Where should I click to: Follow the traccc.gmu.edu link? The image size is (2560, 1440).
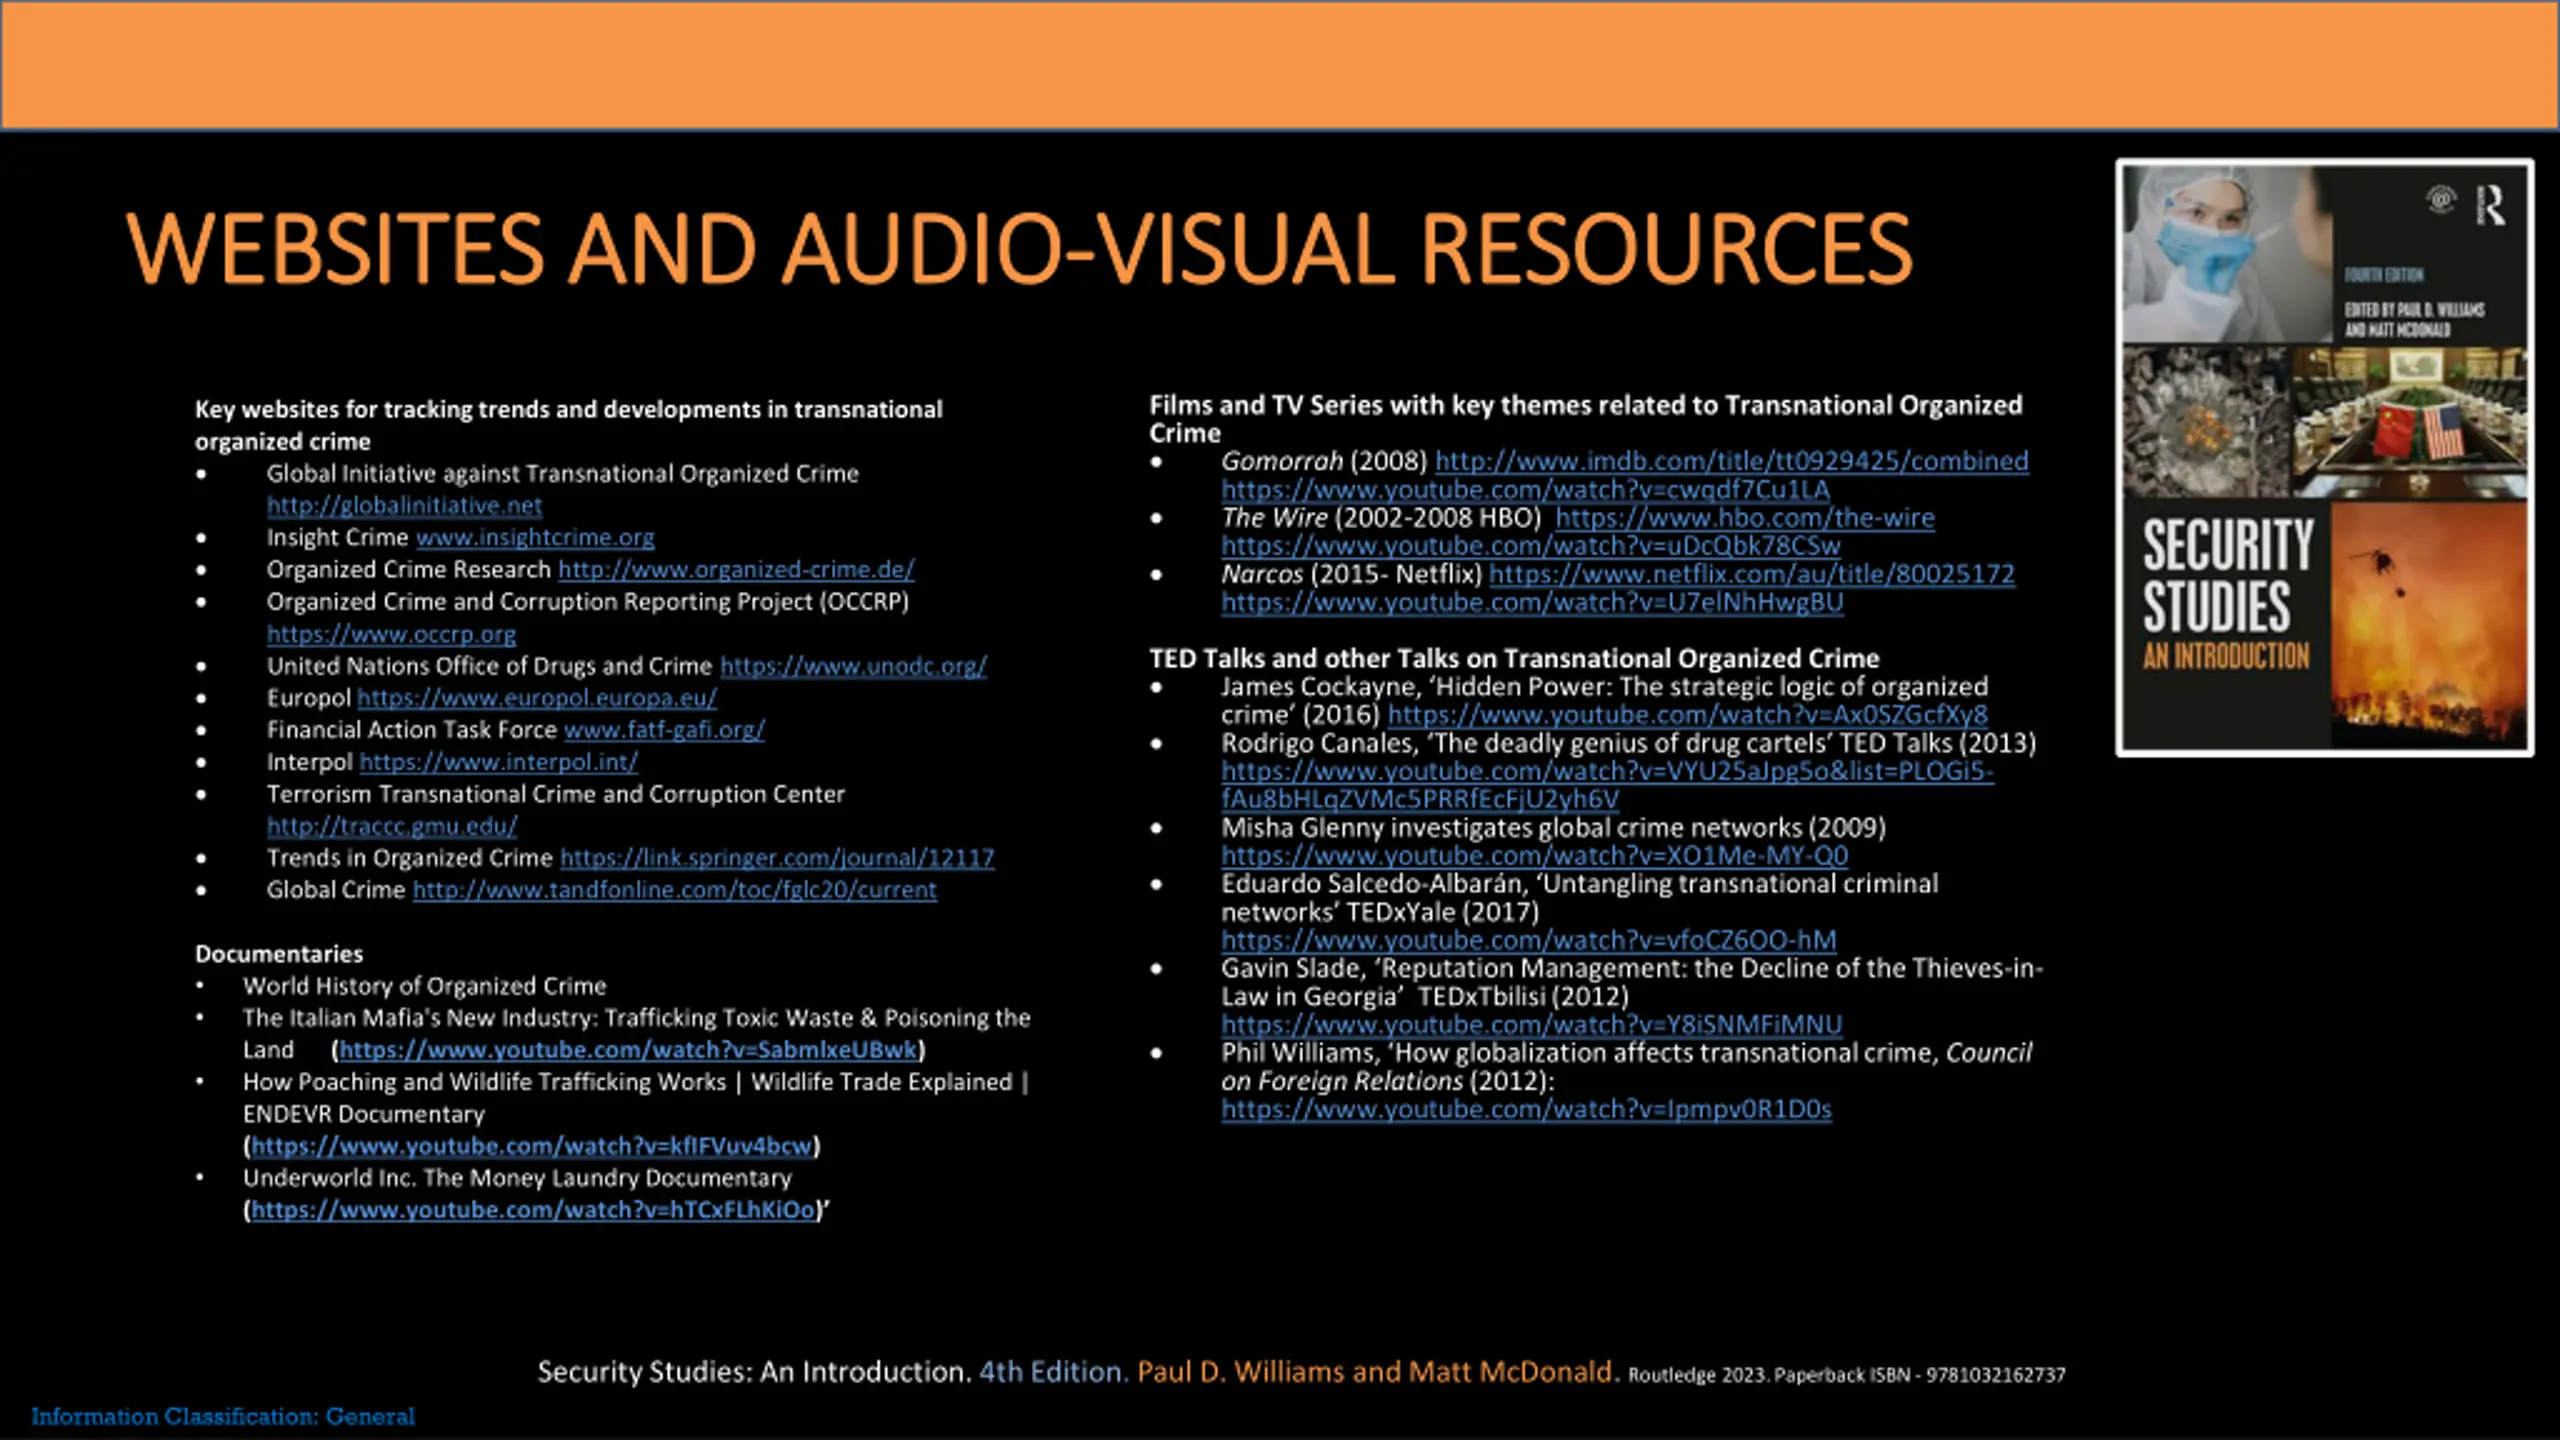[x=392, y=826]
